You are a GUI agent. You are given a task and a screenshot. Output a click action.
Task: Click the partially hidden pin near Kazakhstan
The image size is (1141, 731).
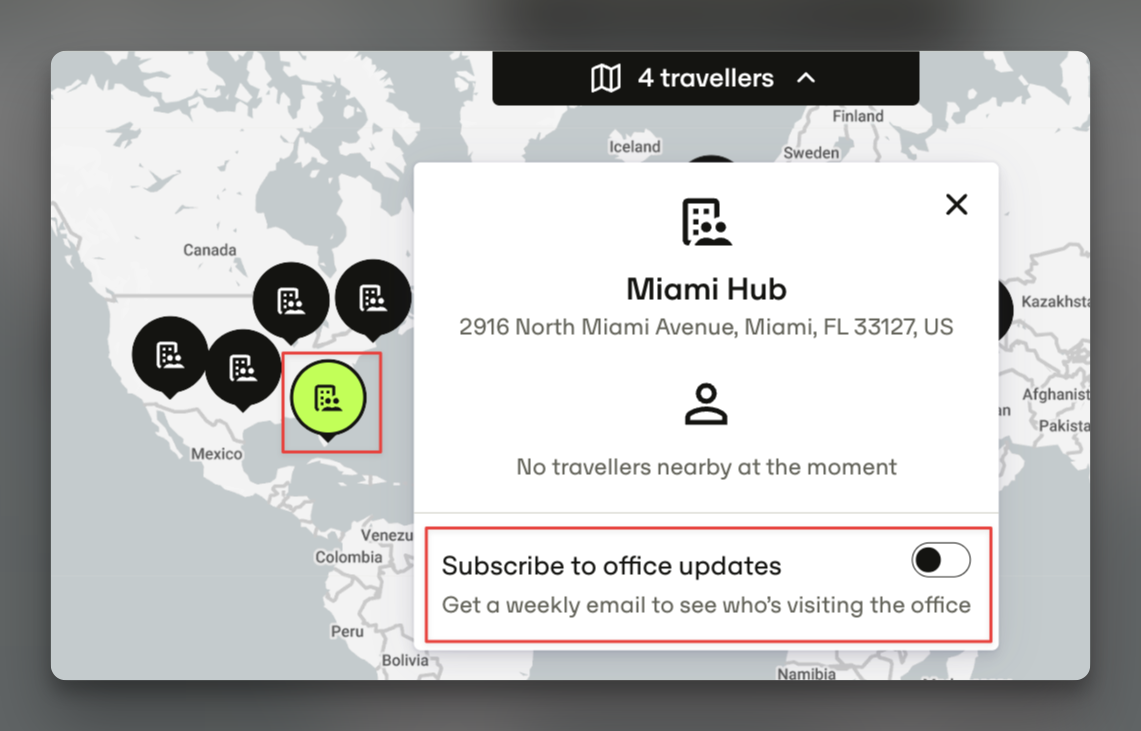click(1006, 311)
